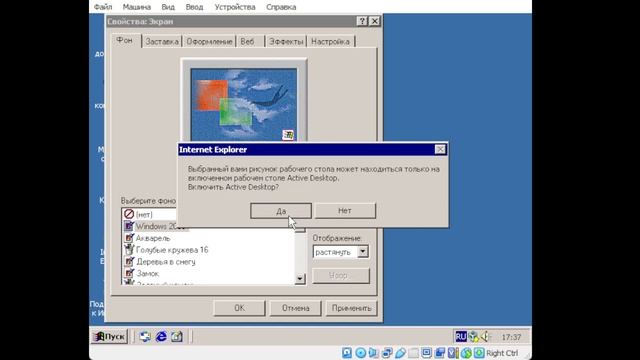
Task: Open the Справка menu
Action: [x=281, y=7]
